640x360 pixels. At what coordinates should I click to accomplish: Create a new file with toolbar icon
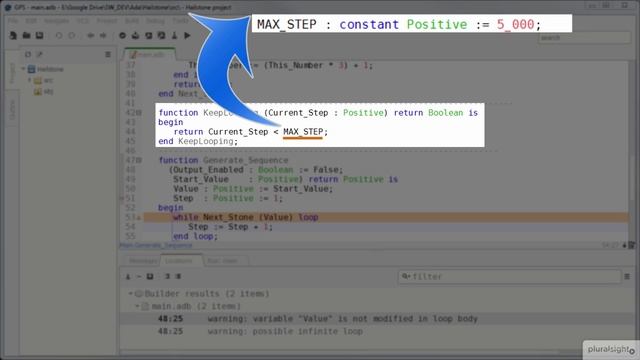(13, 36)
